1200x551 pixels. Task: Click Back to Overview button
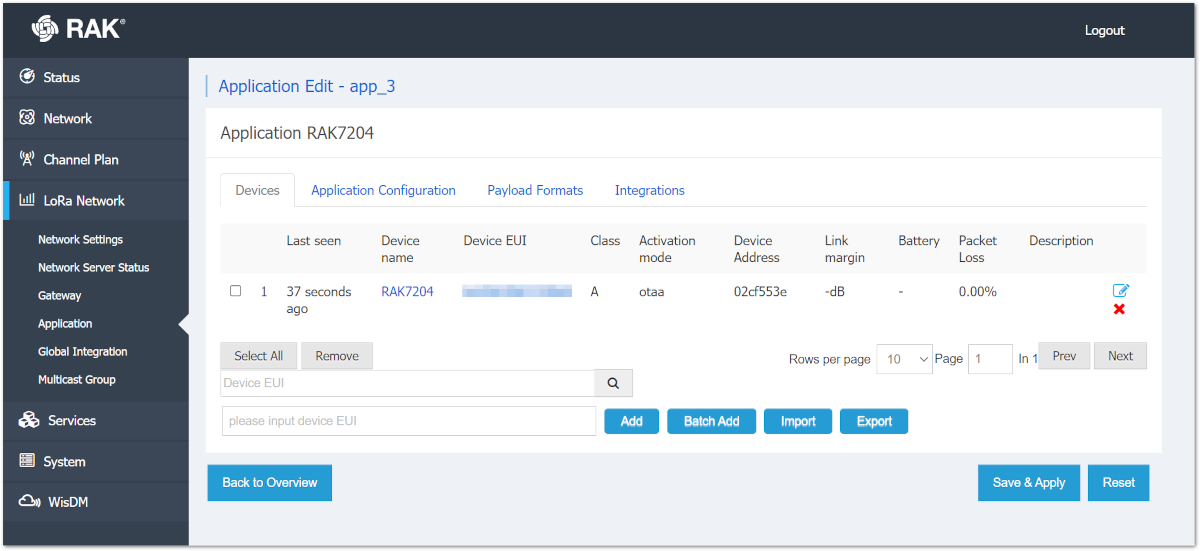pos(269,483)
